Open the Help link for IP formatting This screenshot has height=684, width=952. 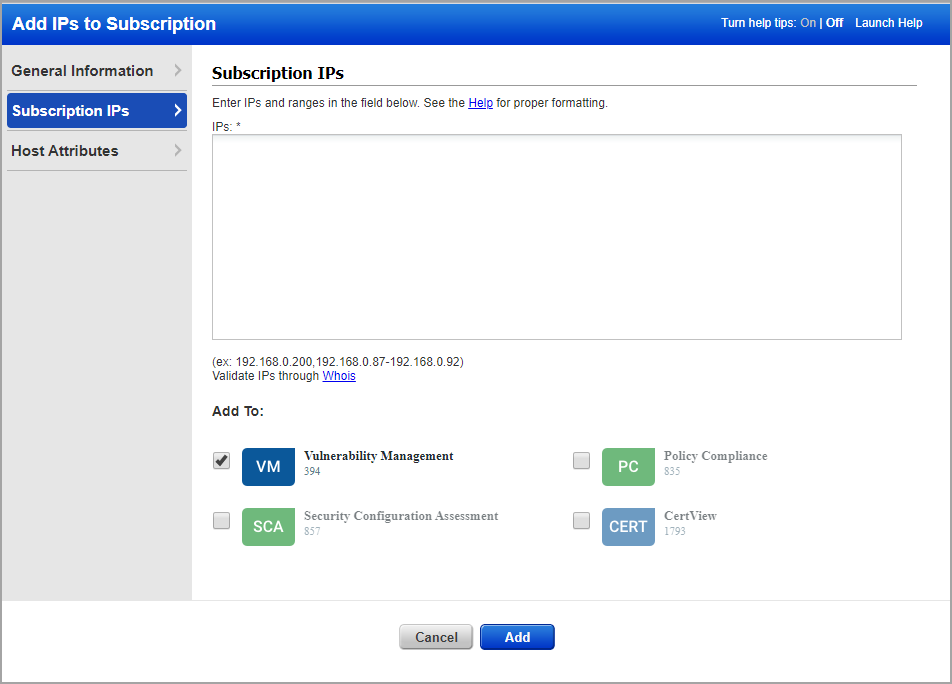[480, 103]
